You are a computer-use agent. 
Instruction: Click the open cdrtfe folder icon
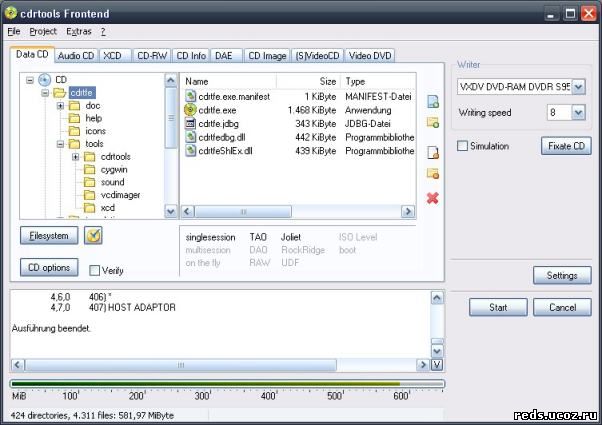coord(60,93)
